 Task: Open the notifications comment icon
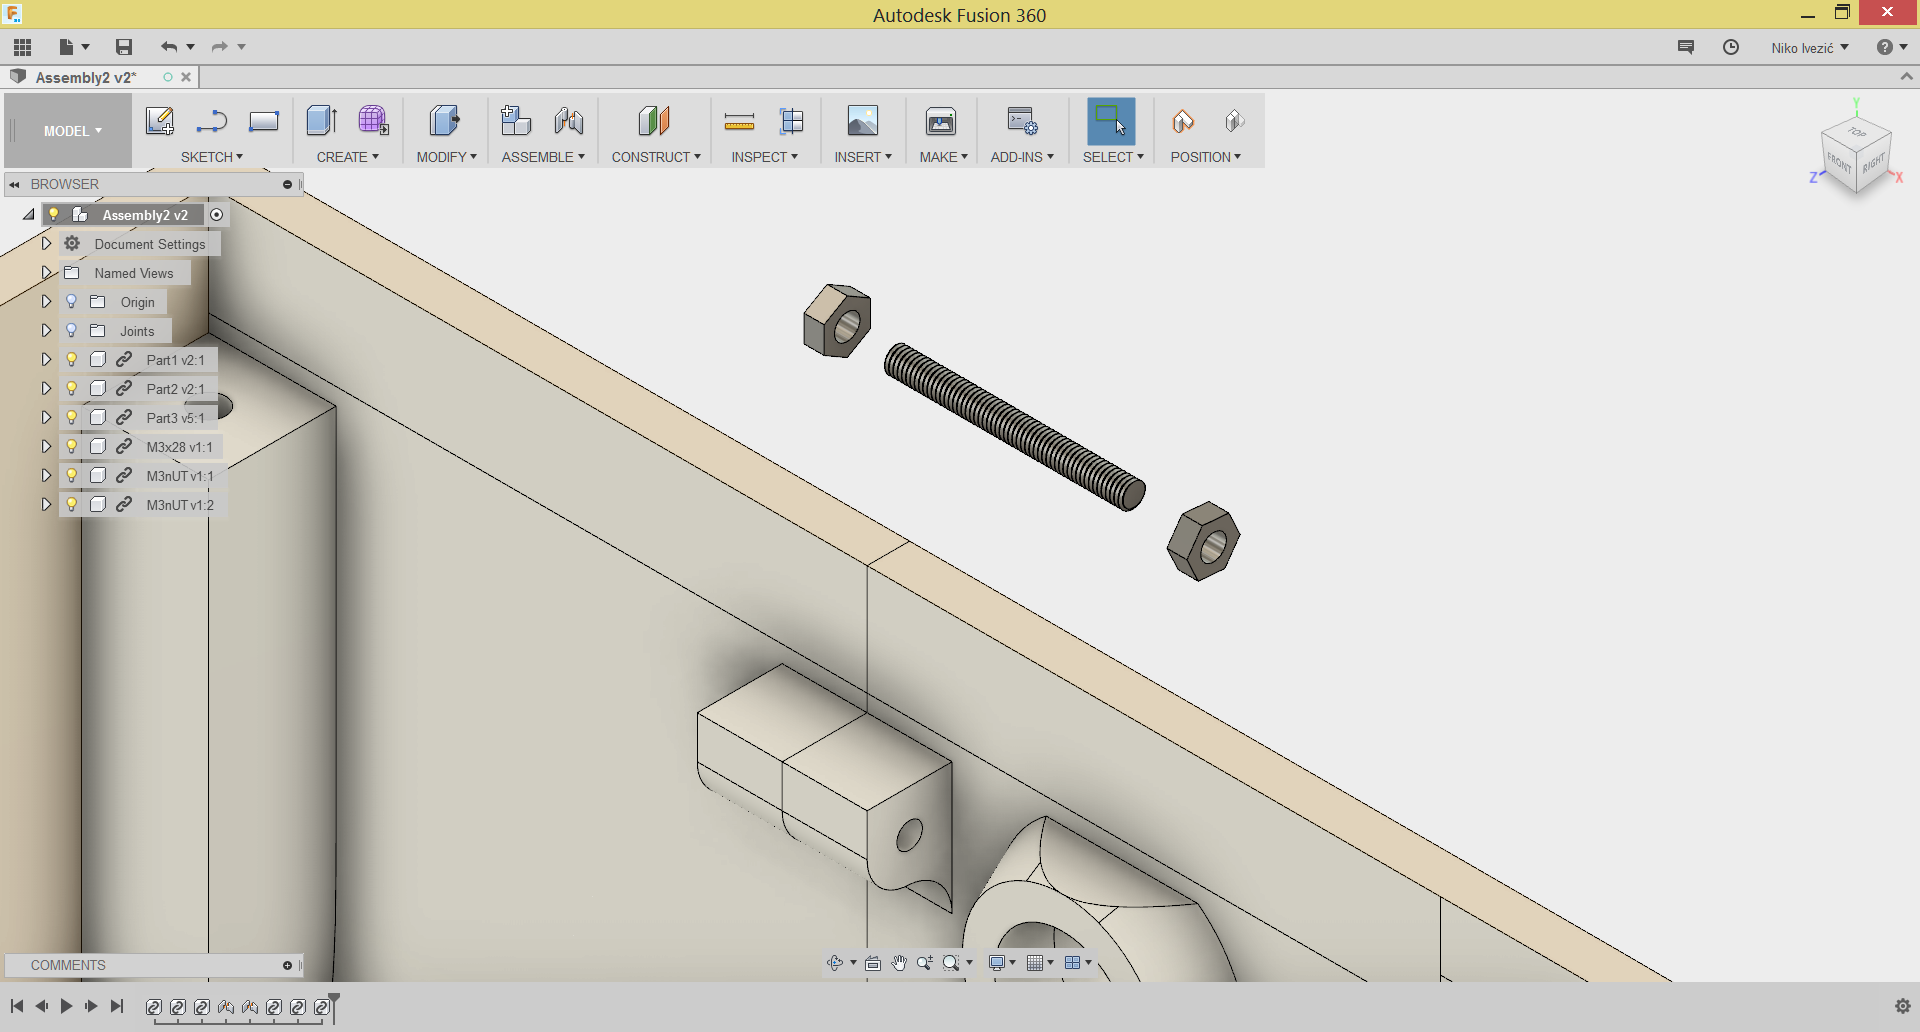(1686, 47)
